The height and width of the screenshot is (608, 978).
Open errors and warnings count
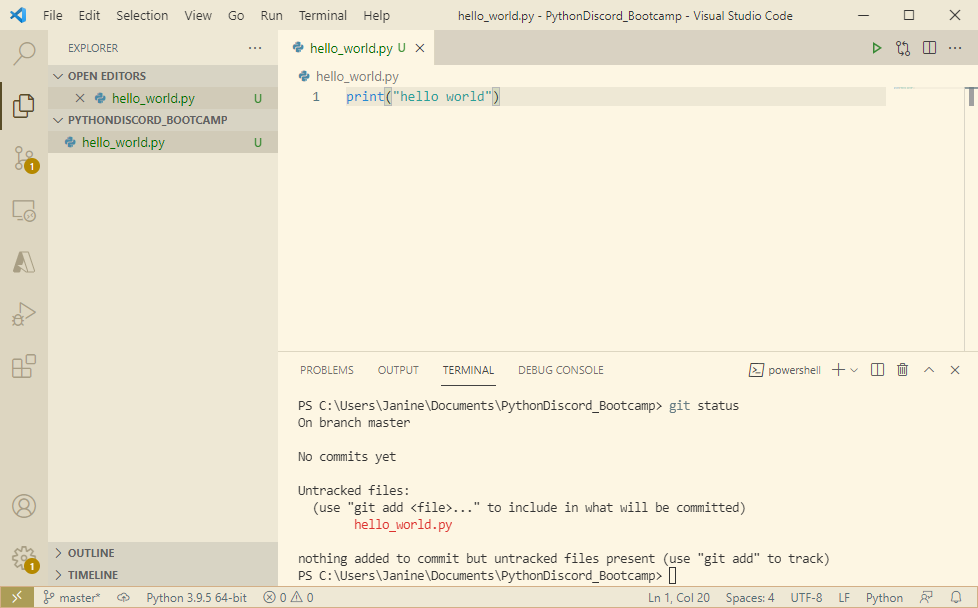pyautogui.click(x=288, y=597)
